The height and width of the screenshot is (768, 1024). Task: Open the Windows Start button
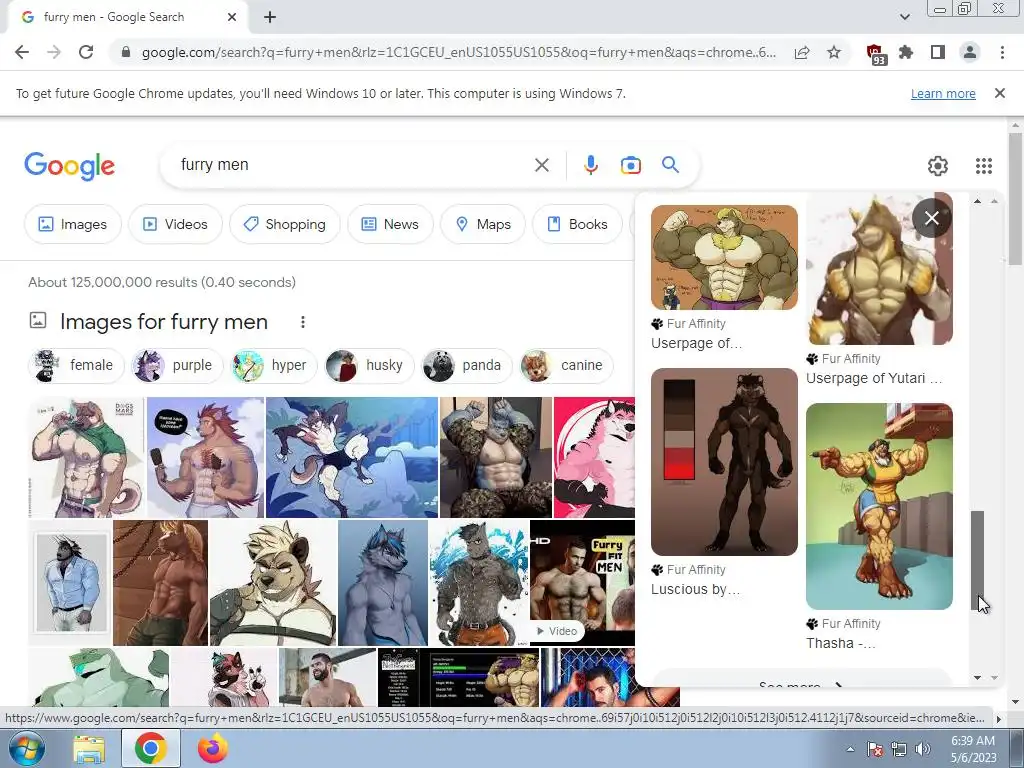tap(26, 748)
